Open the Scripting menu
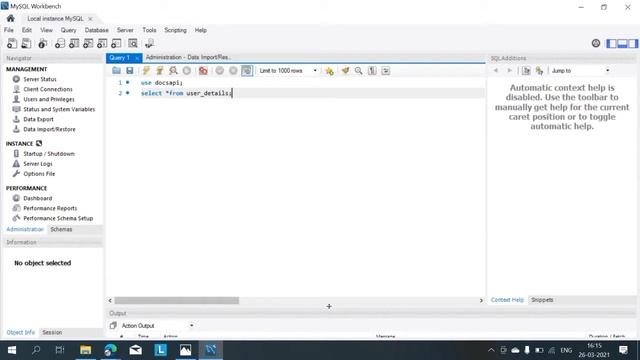This screenshot has height=360, width=640. click(175, 30)
